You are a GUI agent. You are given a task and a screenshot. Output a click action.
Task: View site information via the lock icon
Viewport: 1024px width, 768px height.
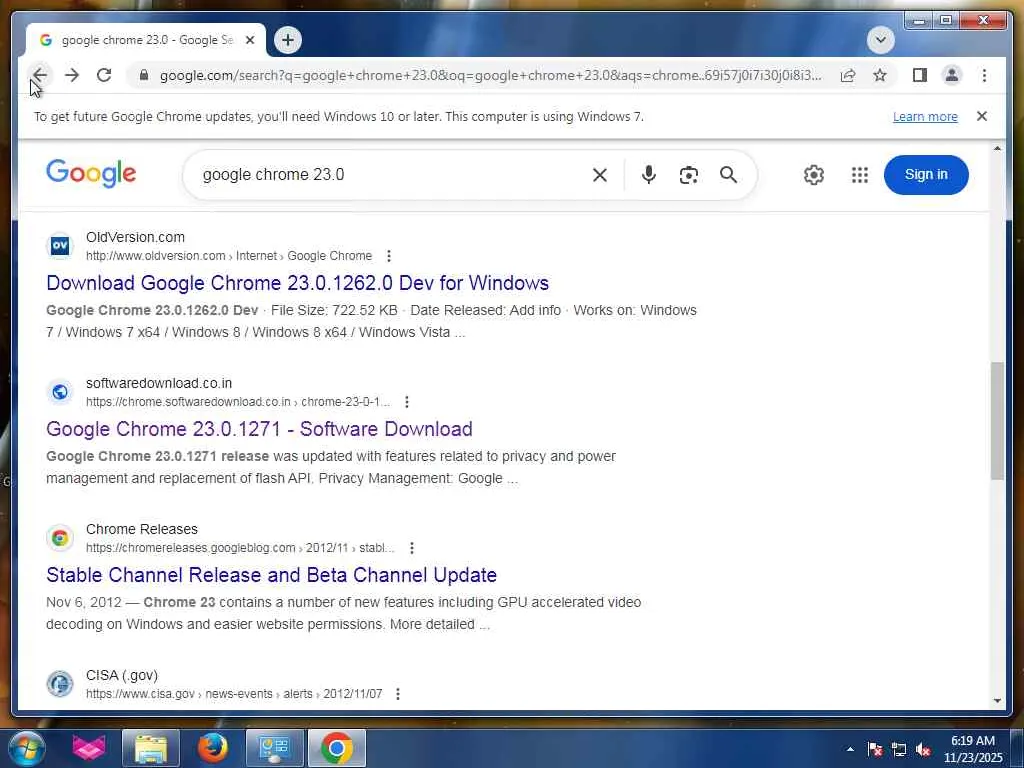point(144,75)
